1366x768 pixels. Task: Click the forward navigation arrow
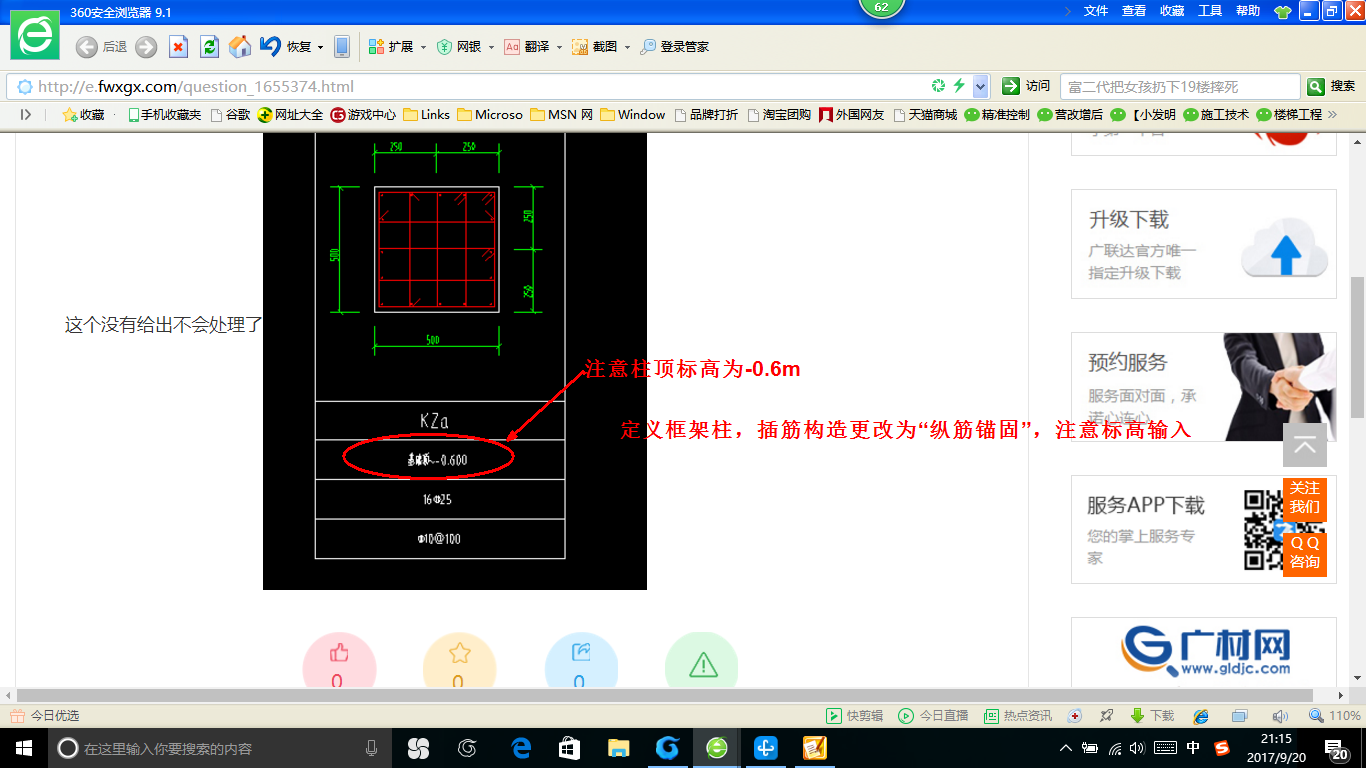[146, 47]
